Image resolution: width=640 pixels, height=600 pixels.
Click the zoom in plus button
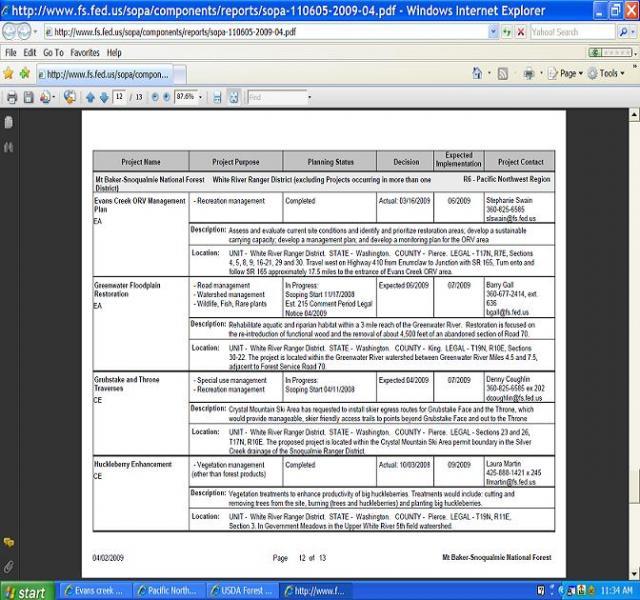click(x=165, y=97)
